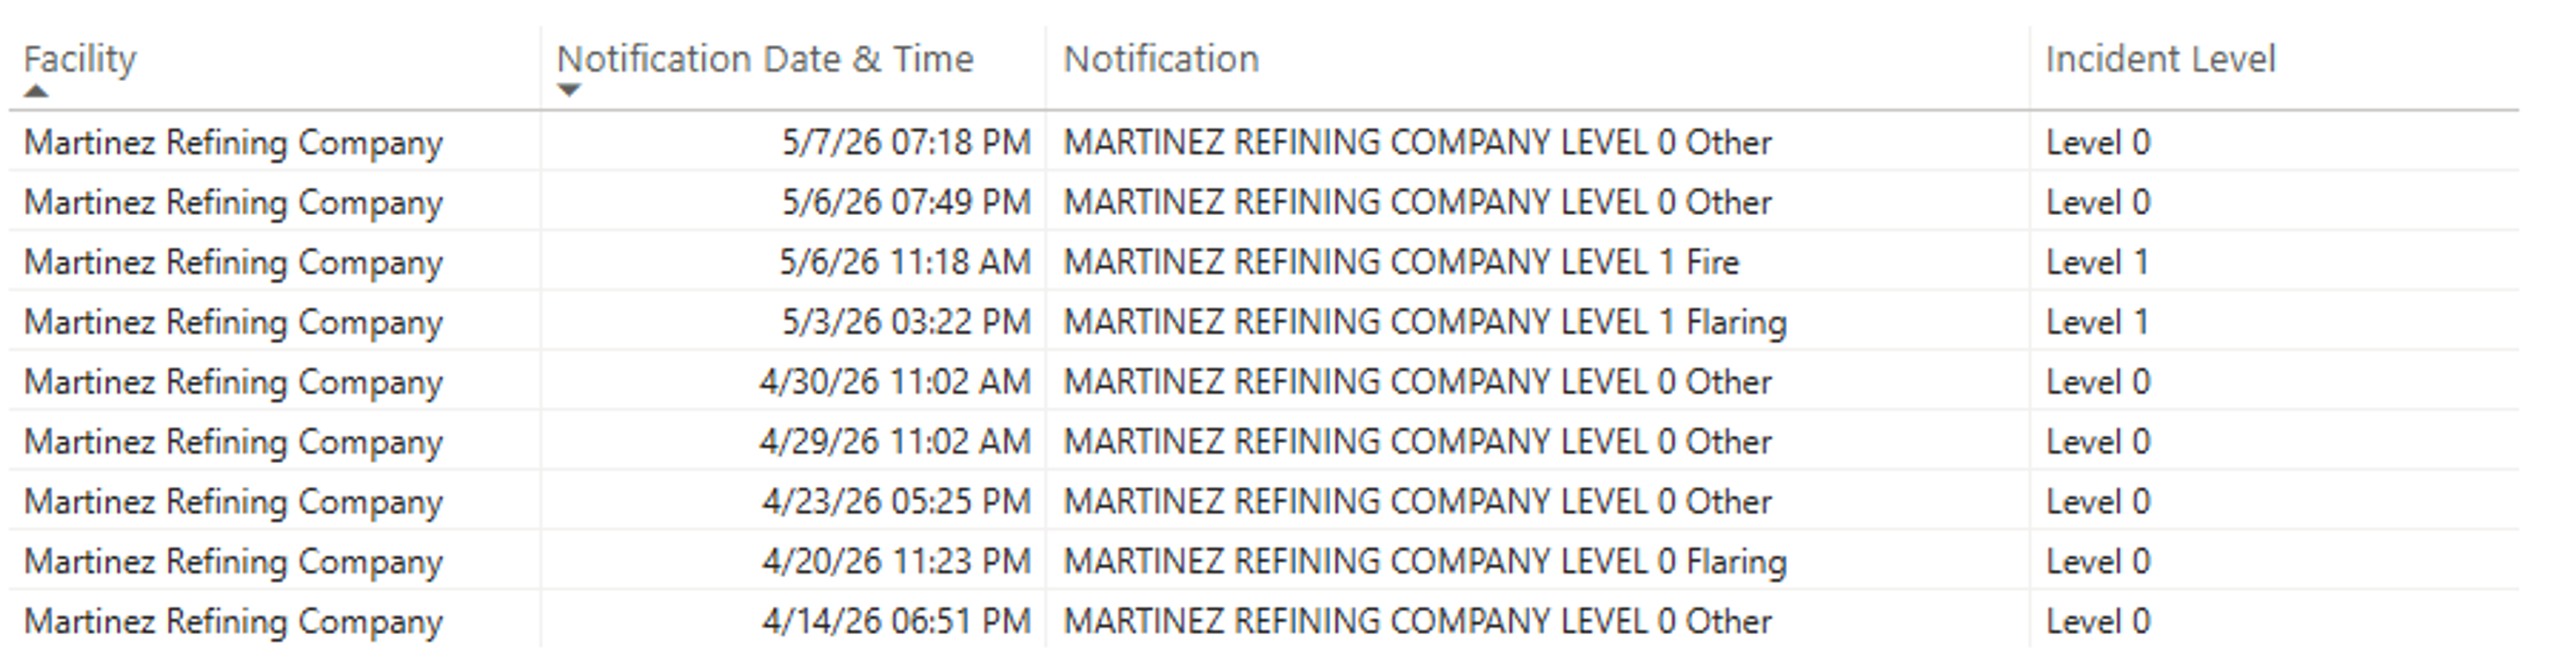This screenshot has height=667, width=2576.
Task: Click the Facility ascending sort arrow
Action: (36, 91)
